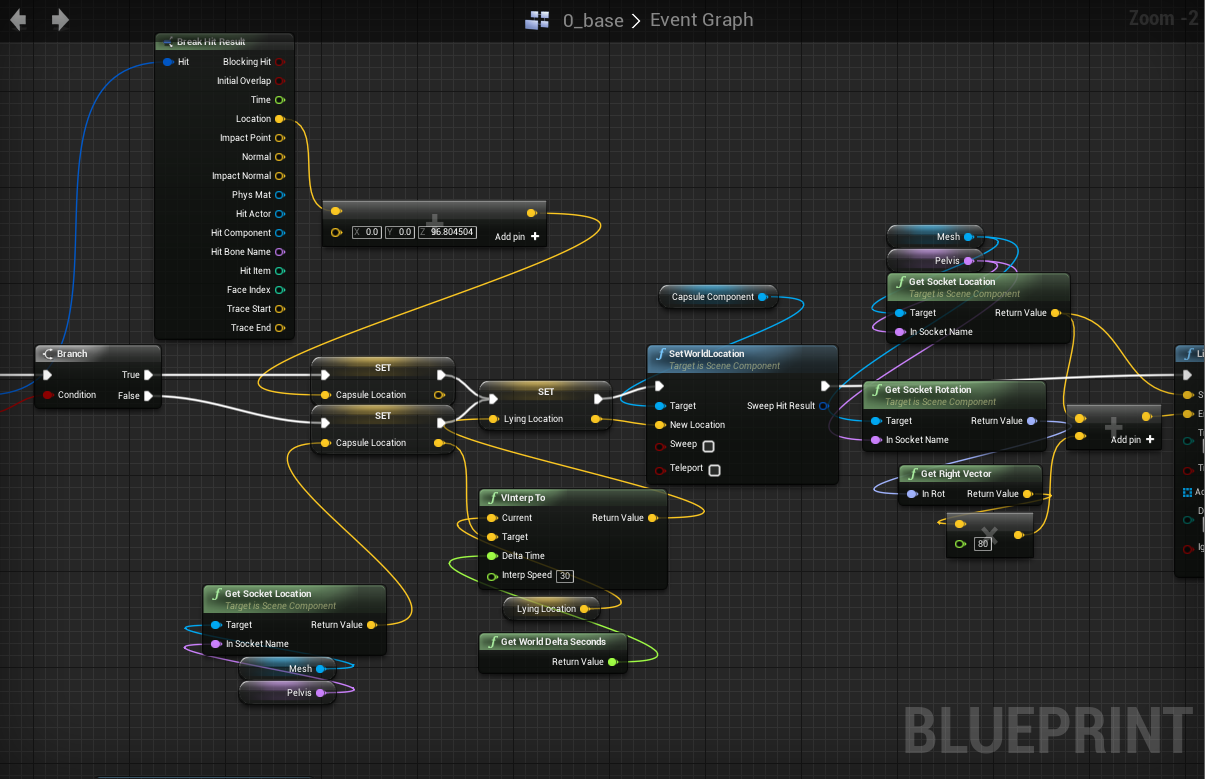Enable the Sweep checkbox on SetWorldLocation

point(710,445)
